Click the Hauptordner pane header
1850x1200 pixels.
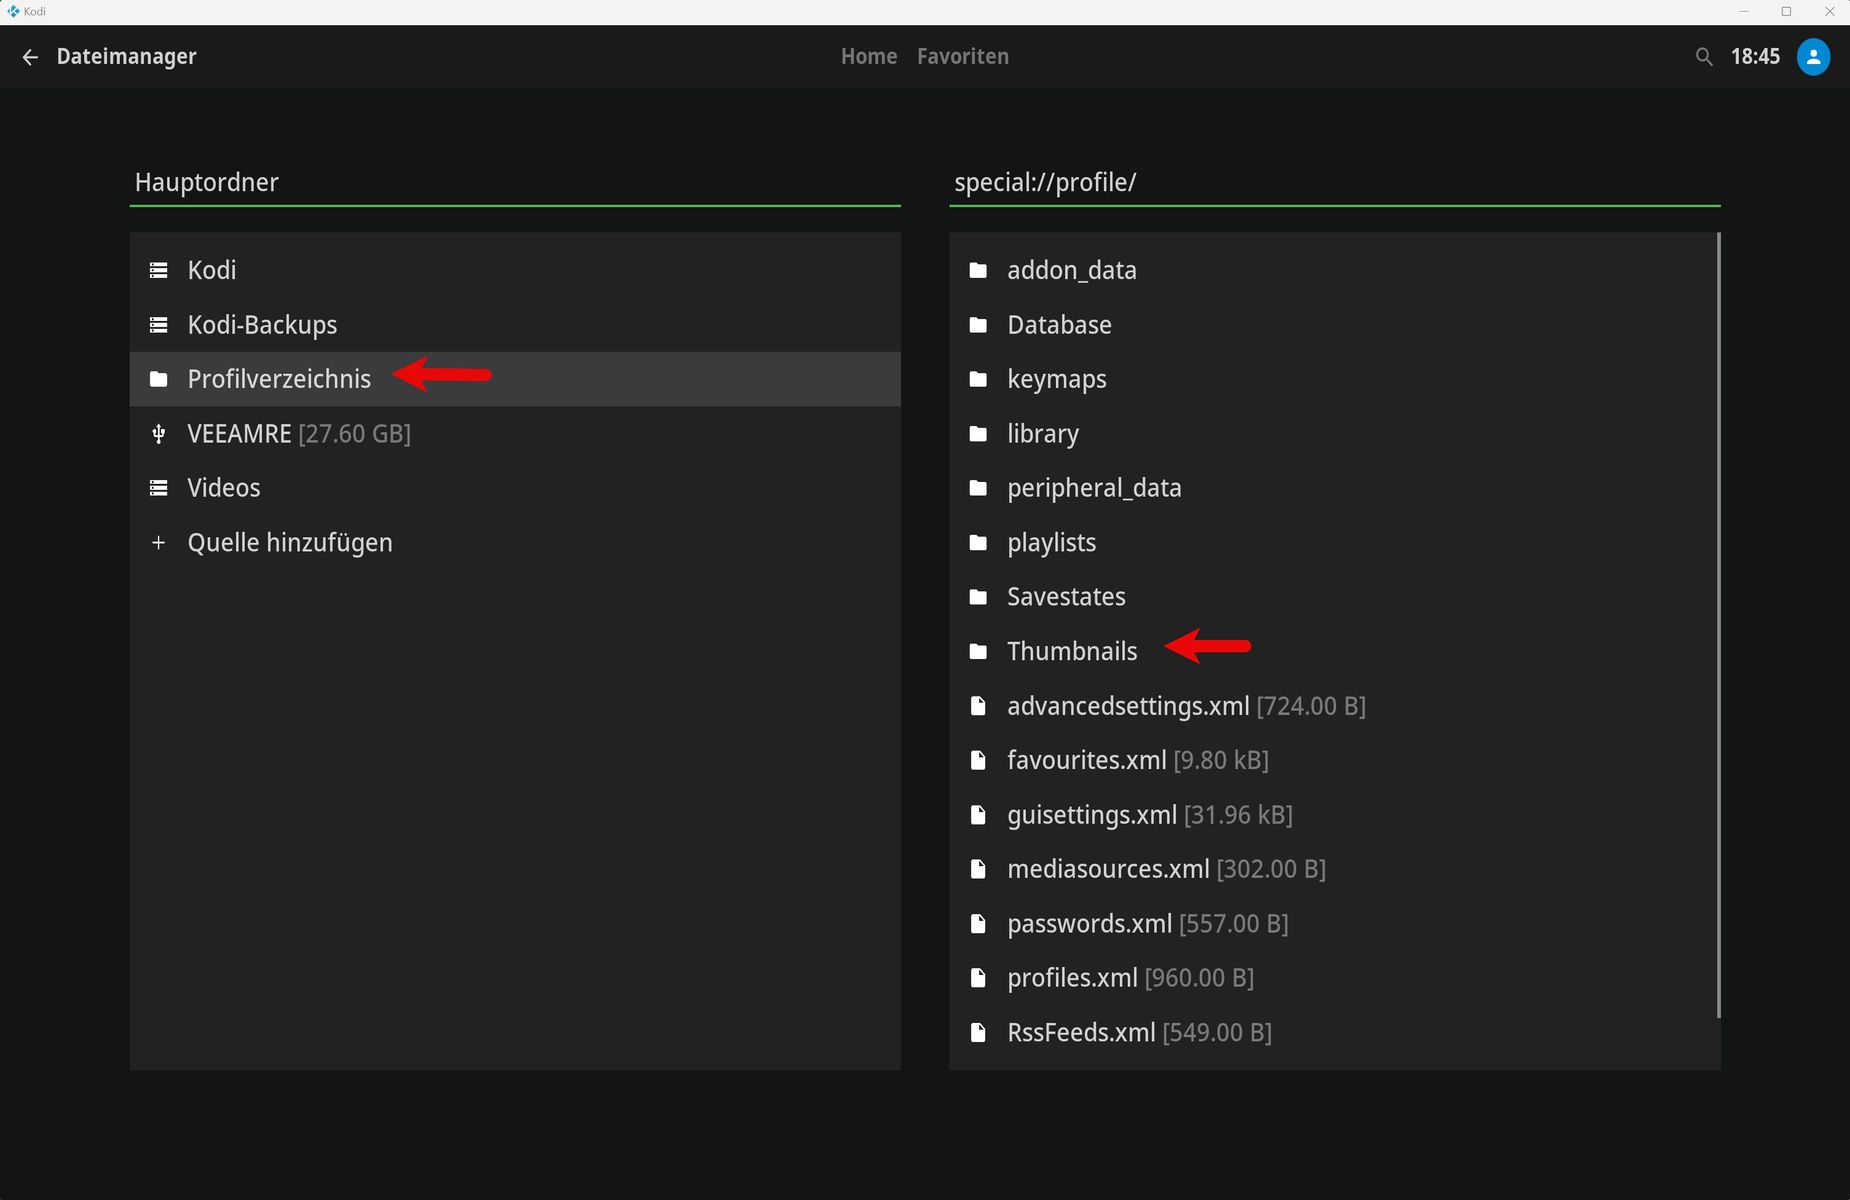click(x=206, y=183)
